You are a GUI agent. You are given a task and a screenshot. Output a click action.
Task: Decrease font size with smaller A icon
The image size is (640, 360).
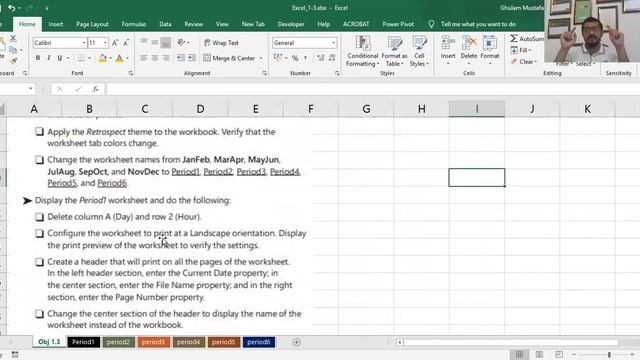126,43
